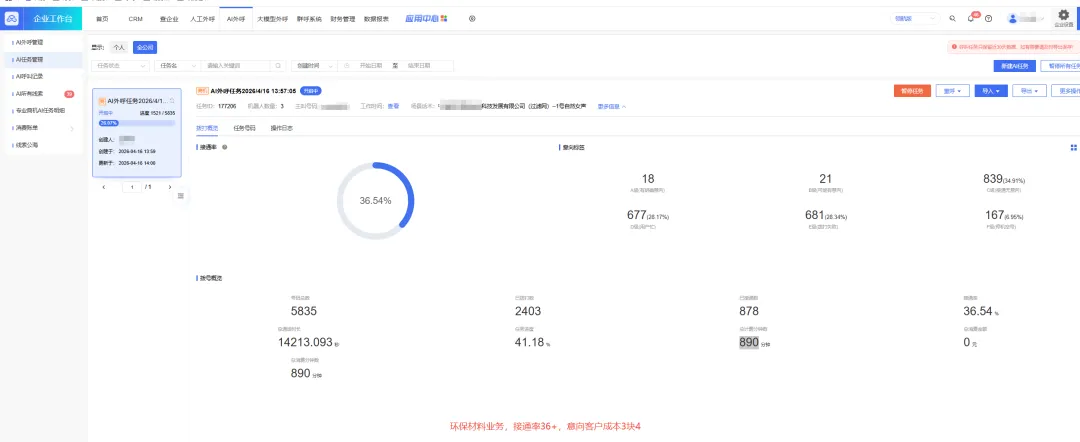
Task: Click the info icon next to 接通率
Action: pos(225,147)
